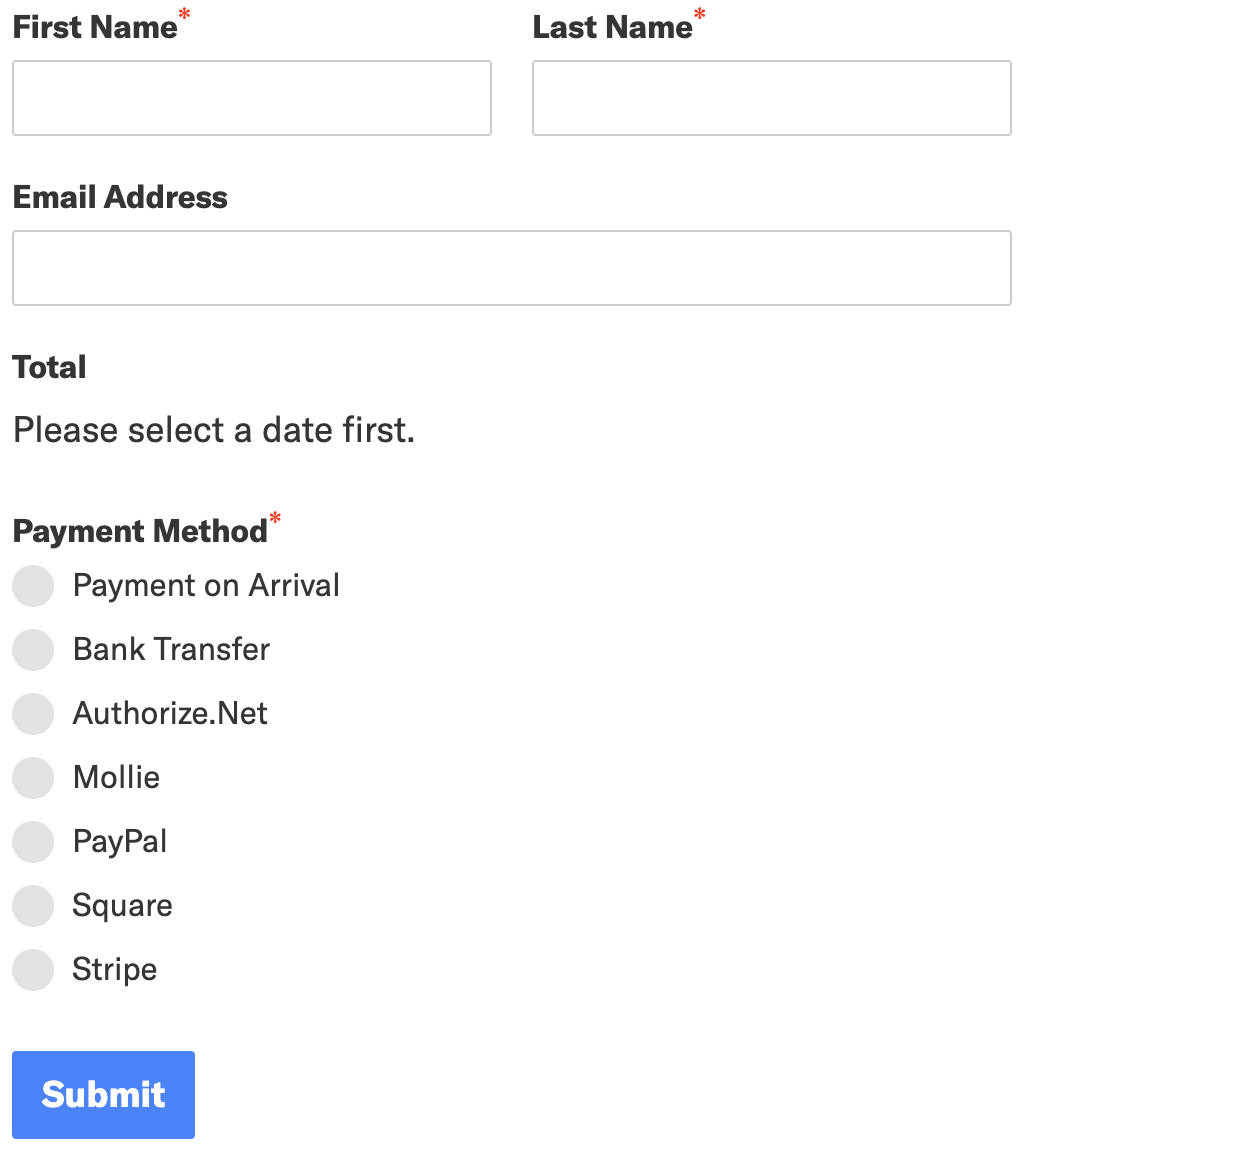Click the Email Address label text
Screen dimensions: 1234x1152
click(x=120, y=197)
